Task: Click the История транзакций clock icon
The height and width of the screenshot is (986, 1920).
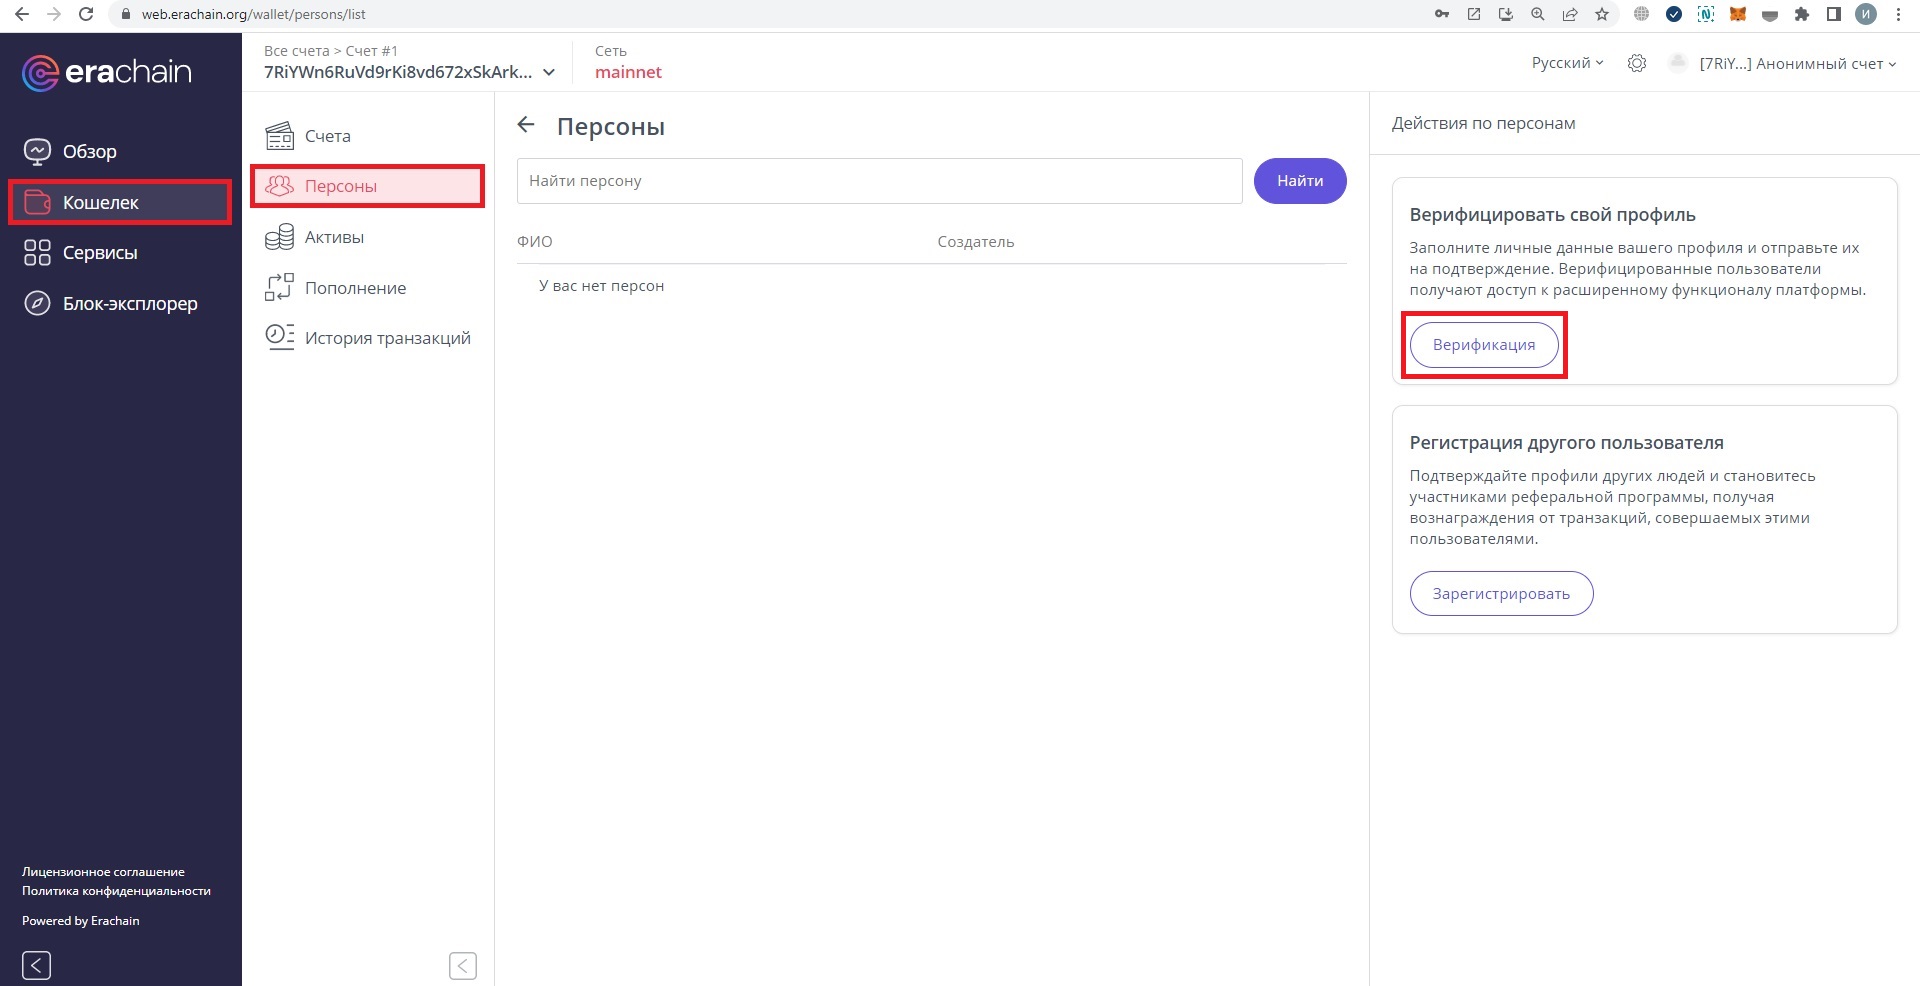Action: pyautogui.click(x=279, y=337)
